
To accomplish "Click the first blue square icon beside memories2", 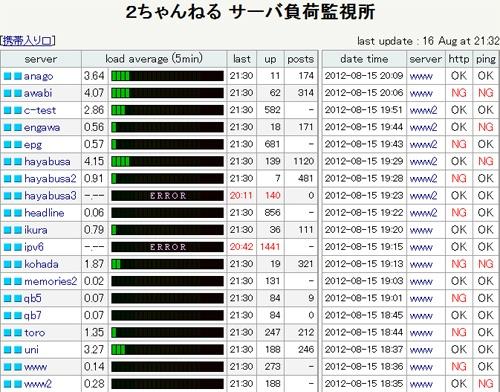I will click(x=7, y=282).
